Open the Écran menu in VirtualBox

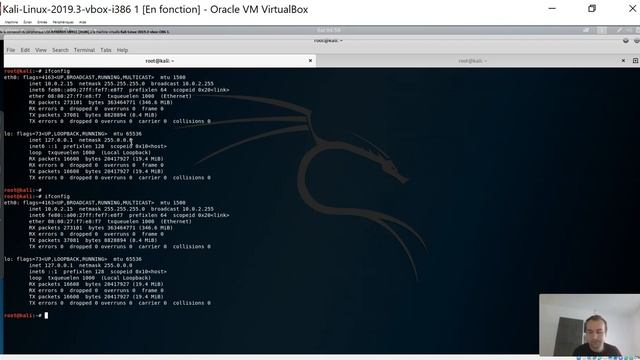(x=27, y=22)
